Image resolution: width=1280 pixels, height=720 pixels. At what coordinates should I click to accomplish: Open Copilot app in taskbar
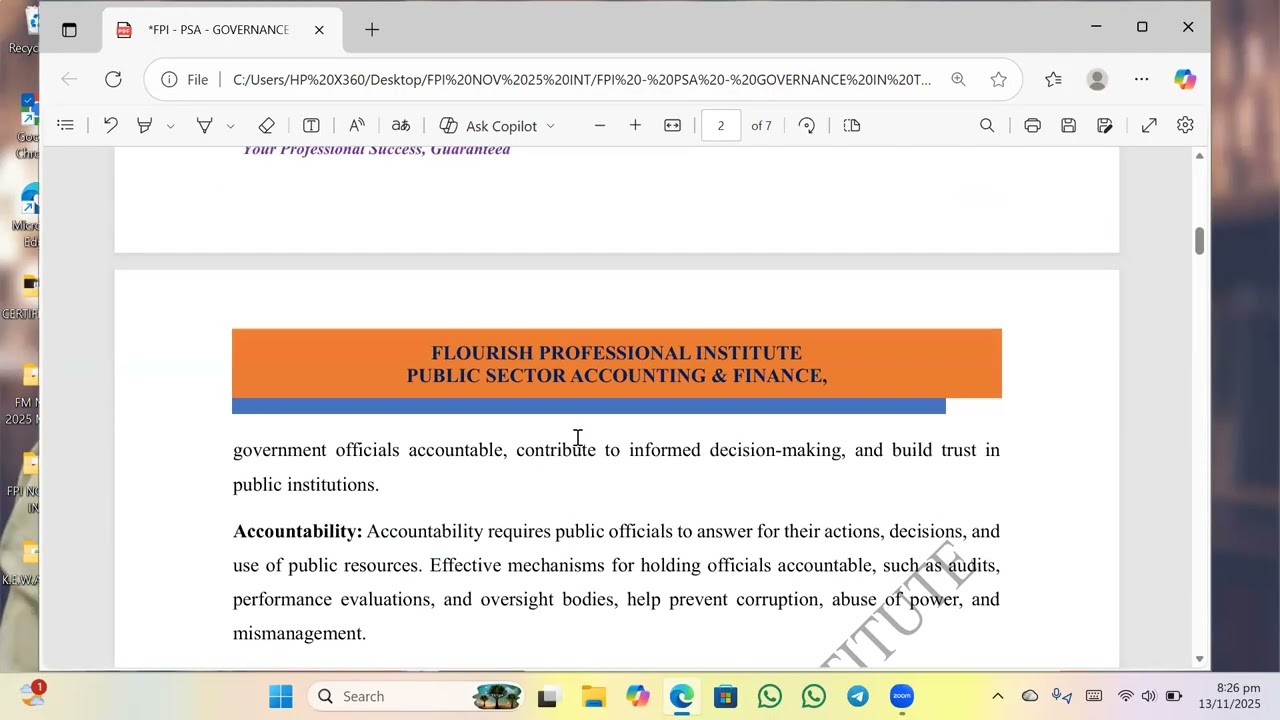point(638,696)
